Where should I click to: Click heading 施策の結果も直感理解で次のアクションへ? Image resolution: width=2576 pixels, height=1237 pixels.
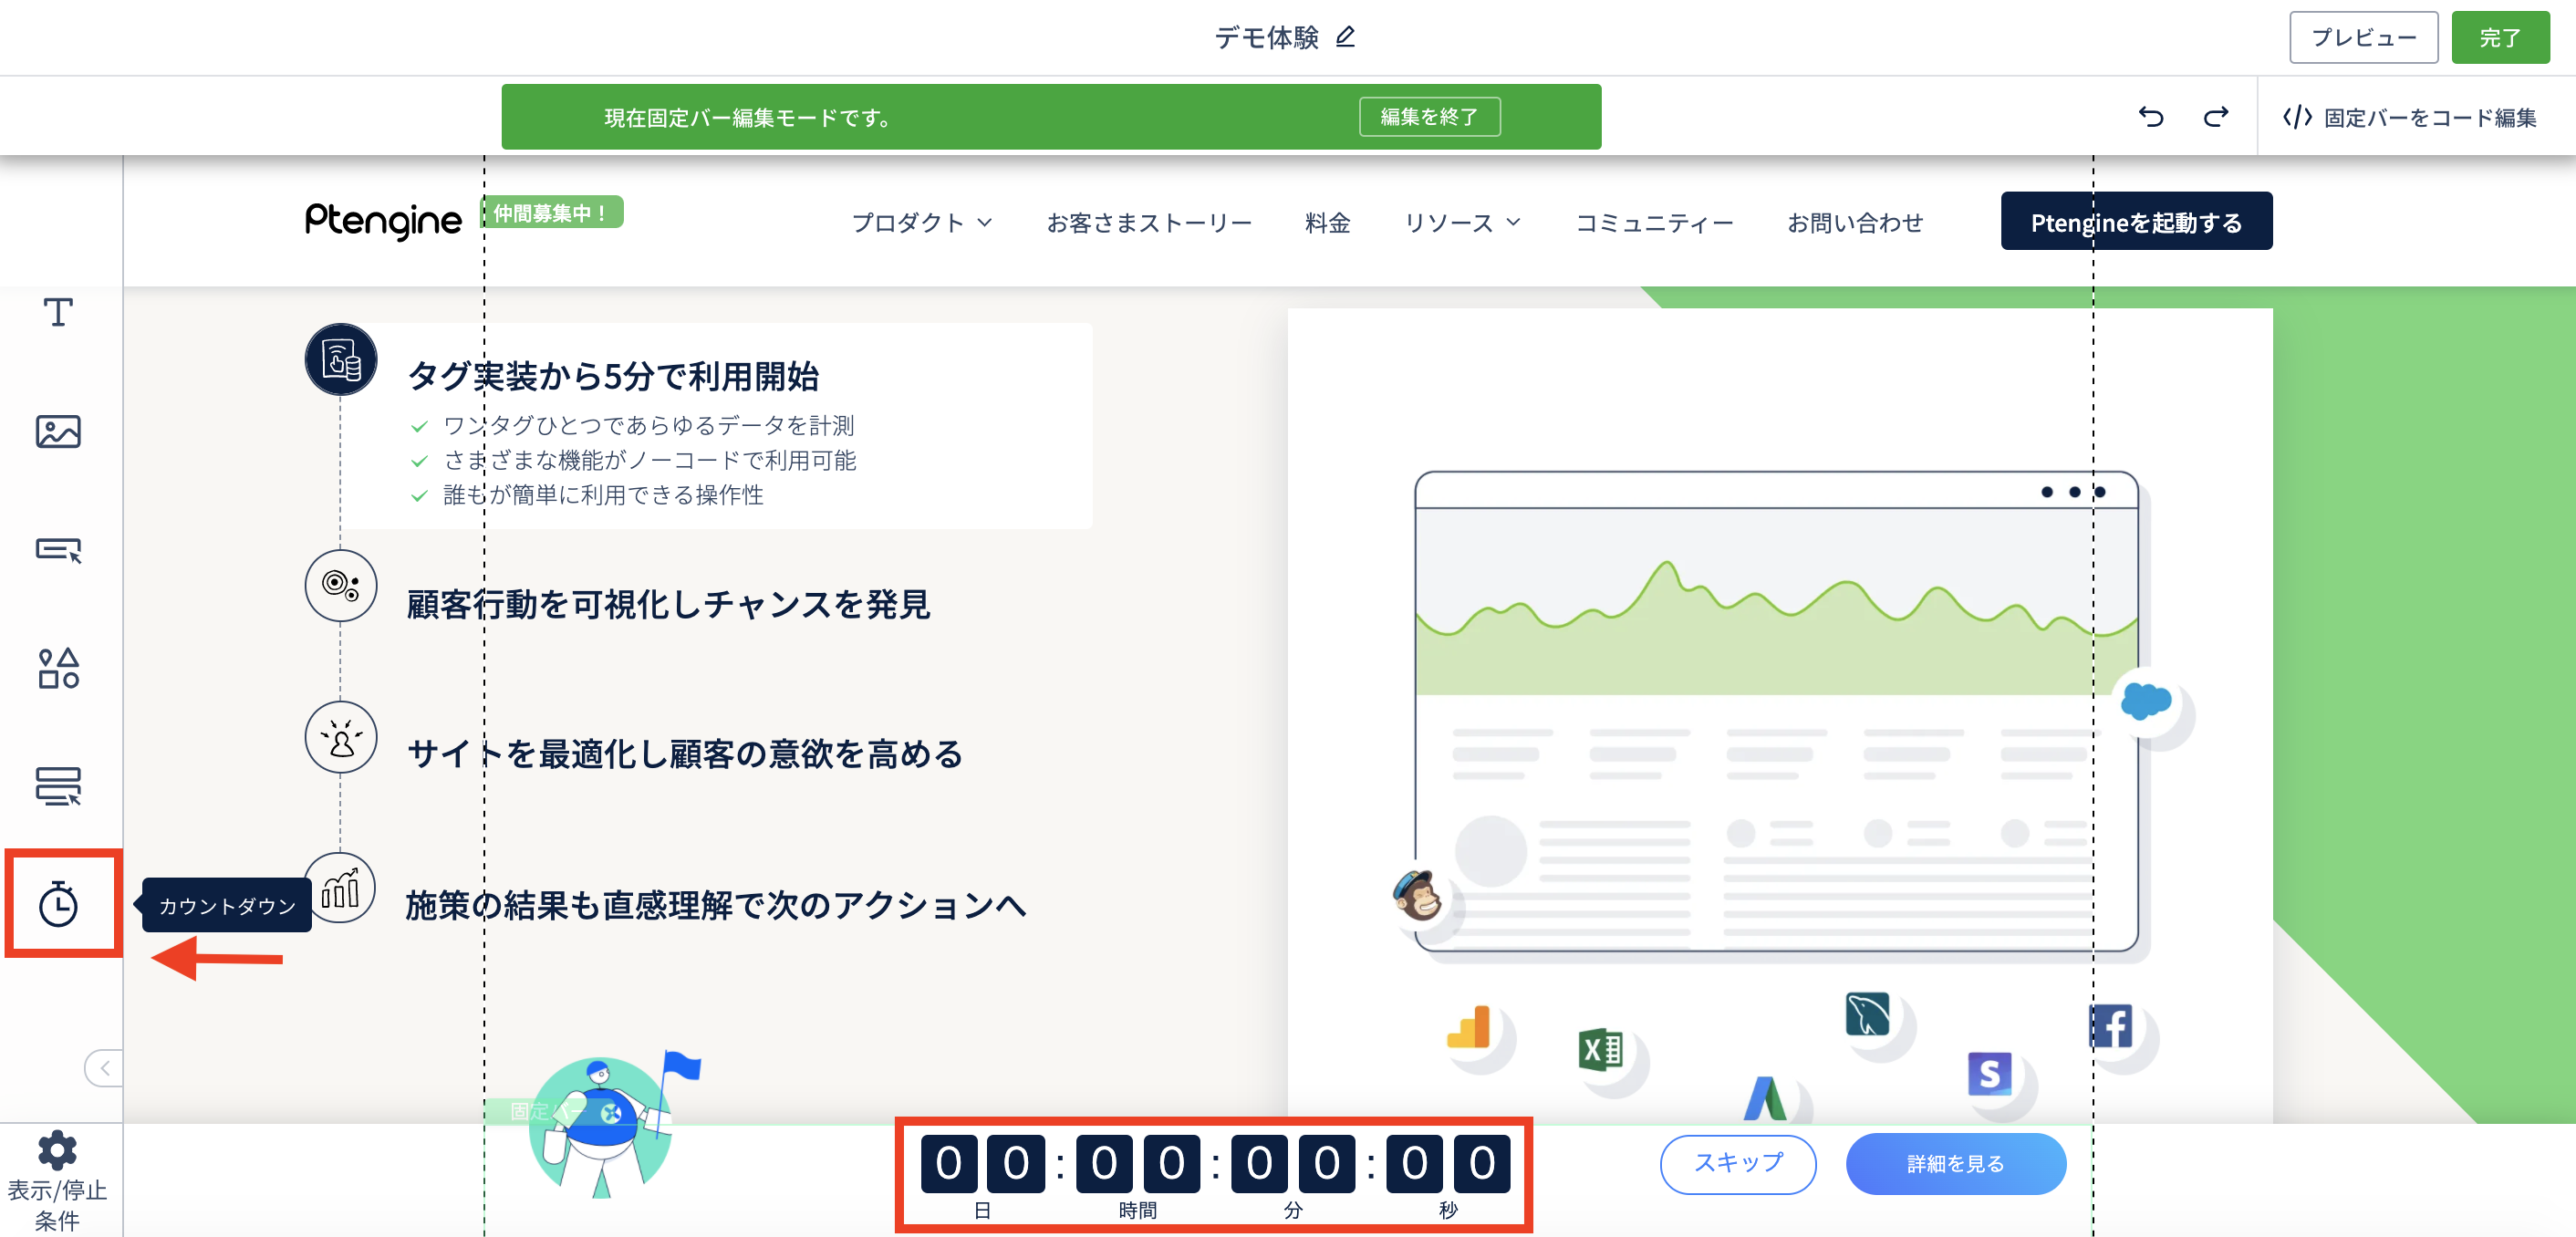click(x=716, y=904)
